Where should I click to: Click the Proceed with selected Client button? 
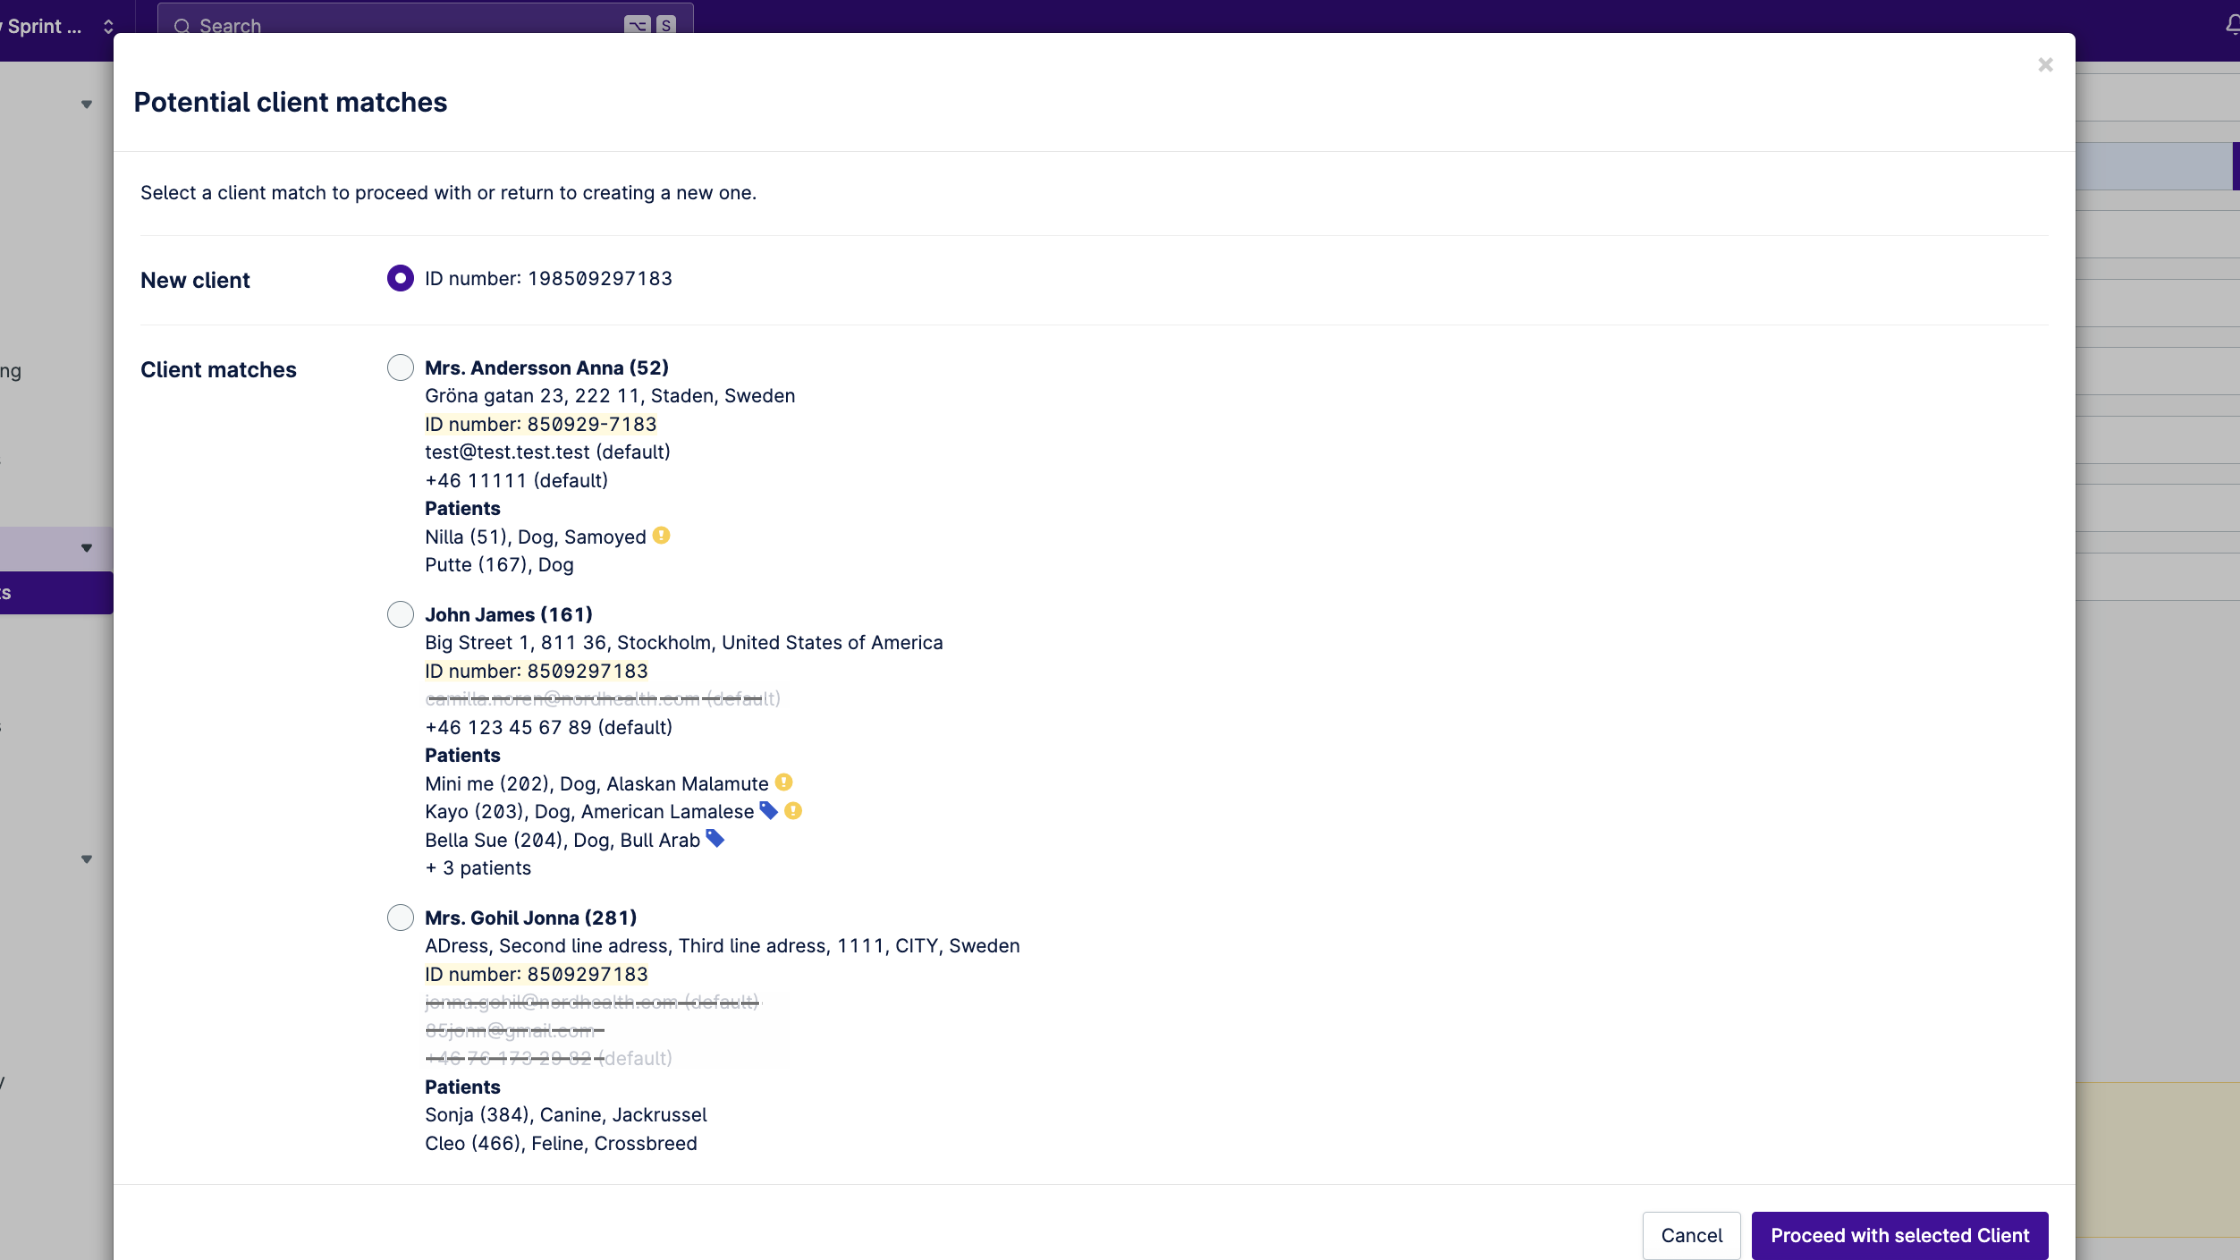[1900, 1235]
